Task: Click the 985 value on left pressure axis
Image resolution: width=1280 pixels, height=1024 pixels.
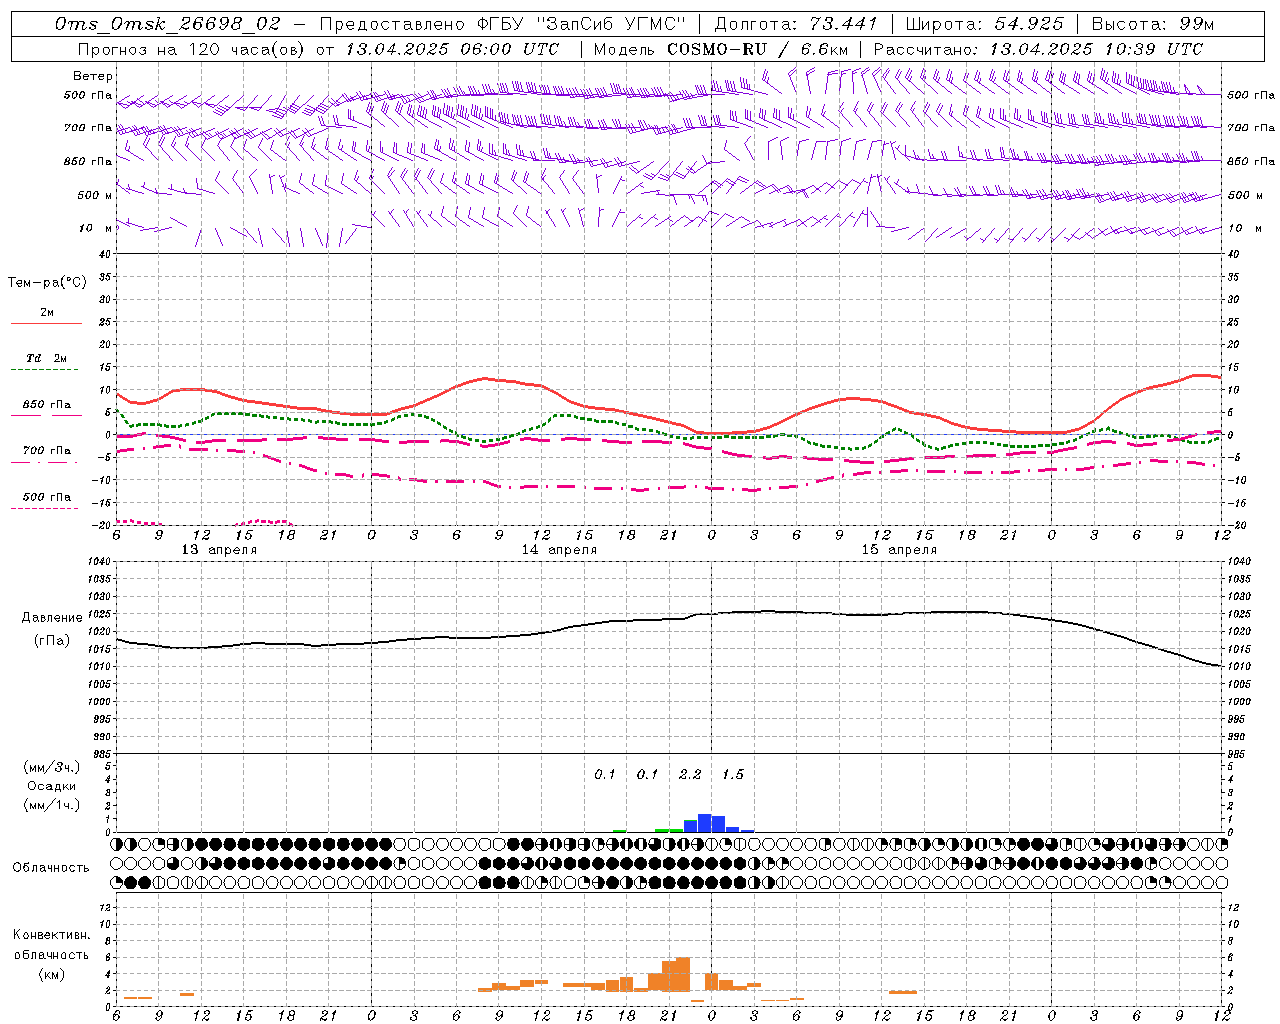Action: (x=100, y=754)
